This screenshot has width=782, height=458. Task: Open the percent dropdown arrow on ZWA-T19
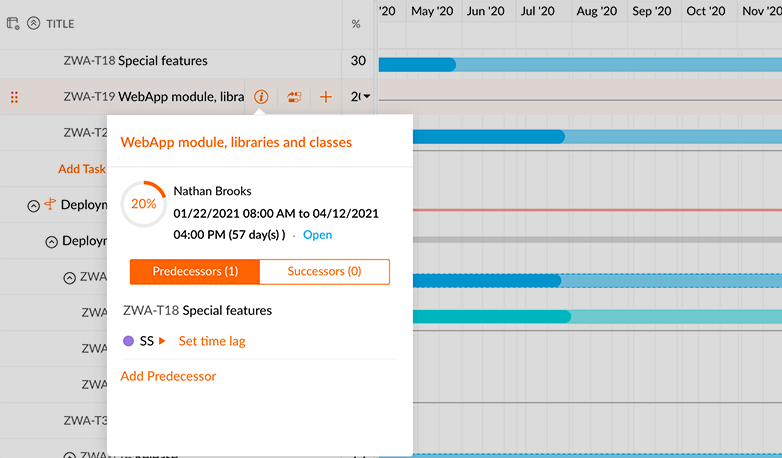367,96
